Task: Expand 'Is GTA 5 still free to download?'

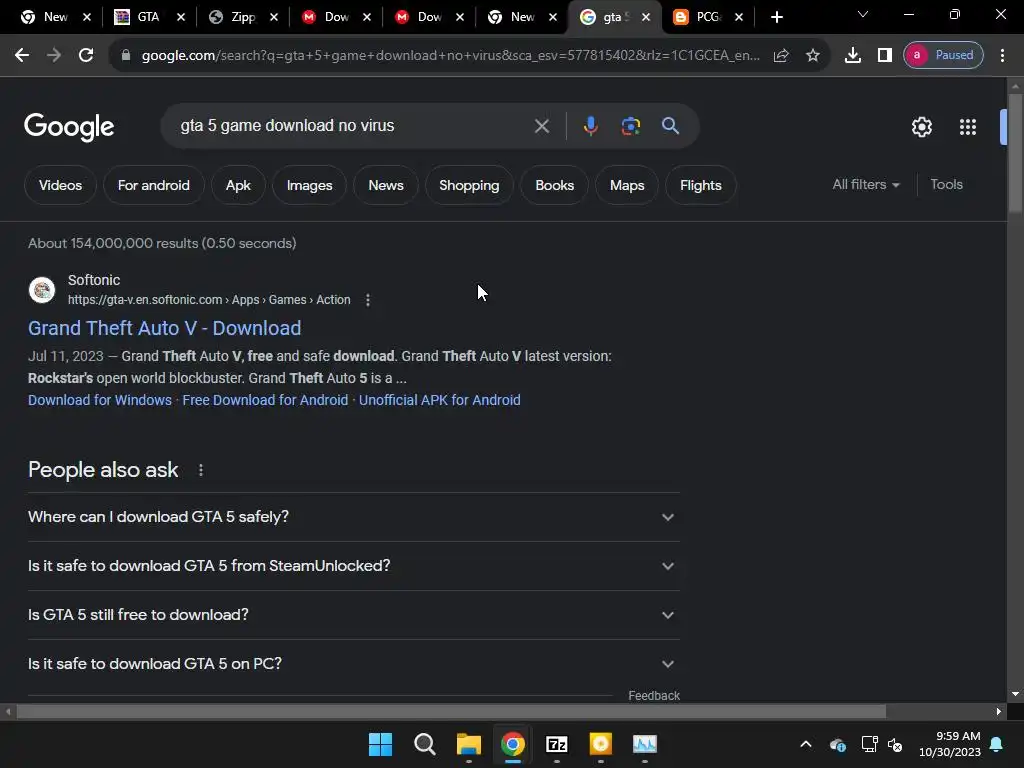Action: pyautogui.click(x=353, y=615)
